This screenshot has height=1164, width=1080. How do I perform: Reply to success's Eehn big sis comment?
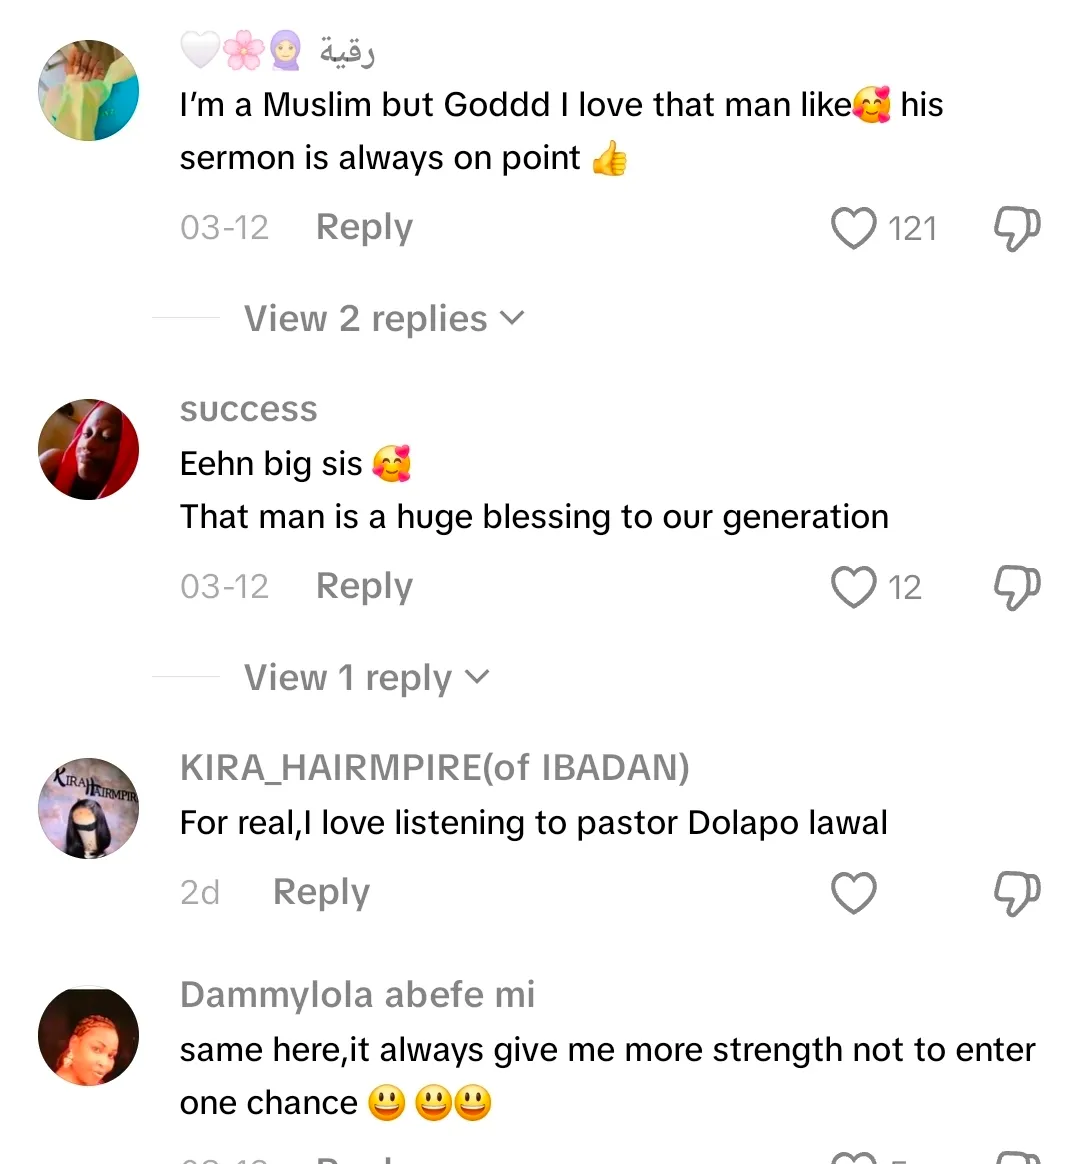click(364, 587)
